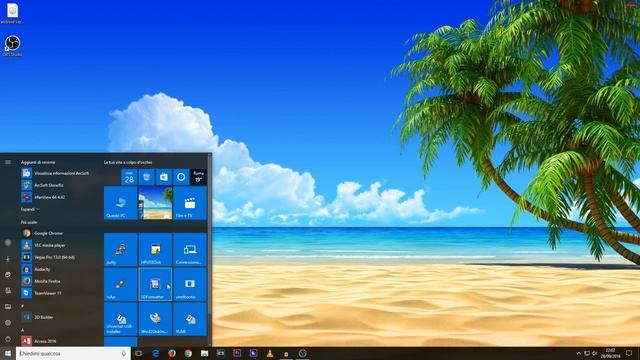
Task: Select the OBS Studio desktop shortcut
Action: [x=13, y=45]
